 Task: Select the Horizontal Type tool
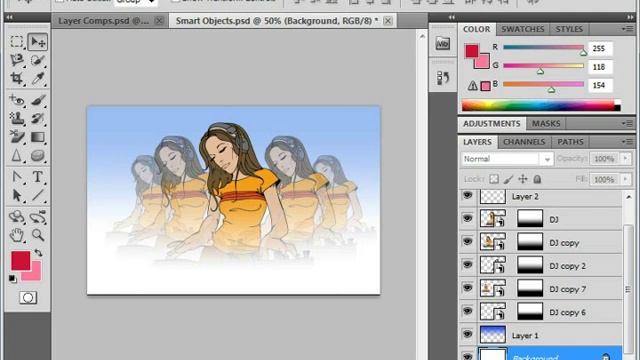(38, 177)
